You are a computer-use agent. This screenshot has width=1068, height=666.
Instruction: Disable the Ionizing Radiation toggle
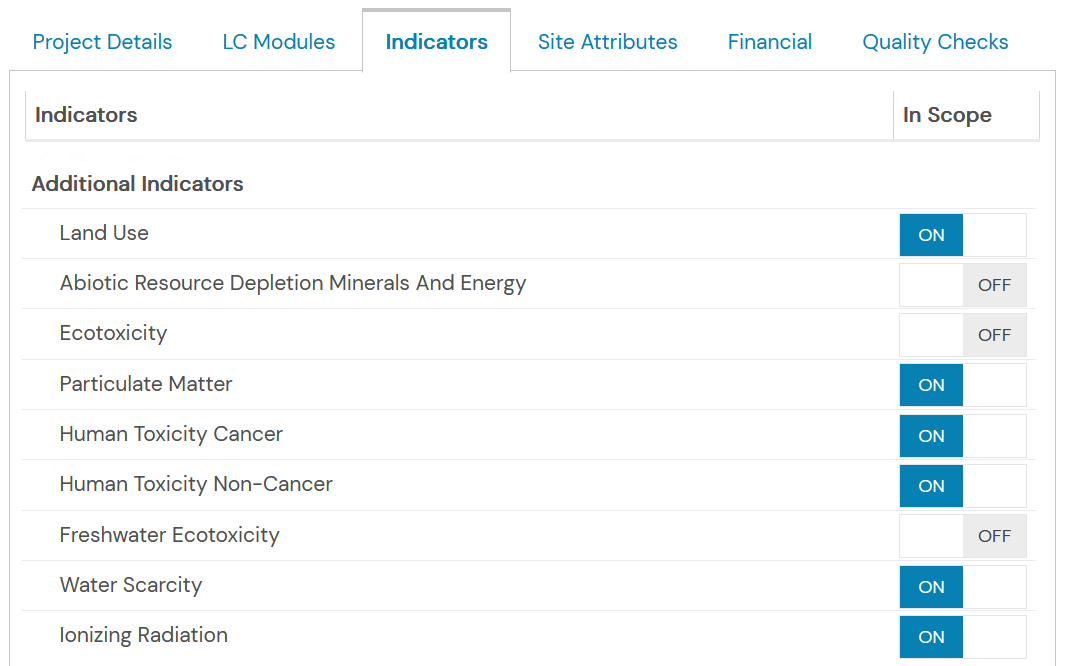962,637
